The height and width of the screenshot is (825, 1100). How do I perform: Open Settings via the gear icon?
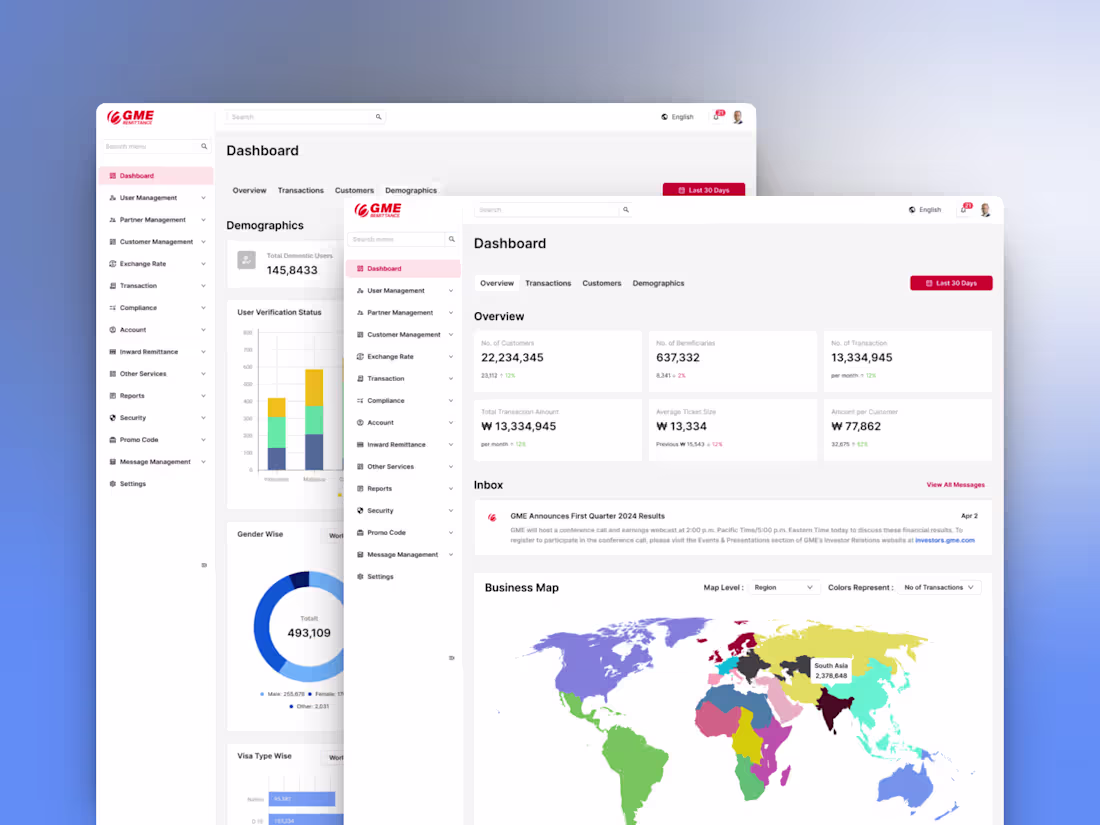[361, 576]
